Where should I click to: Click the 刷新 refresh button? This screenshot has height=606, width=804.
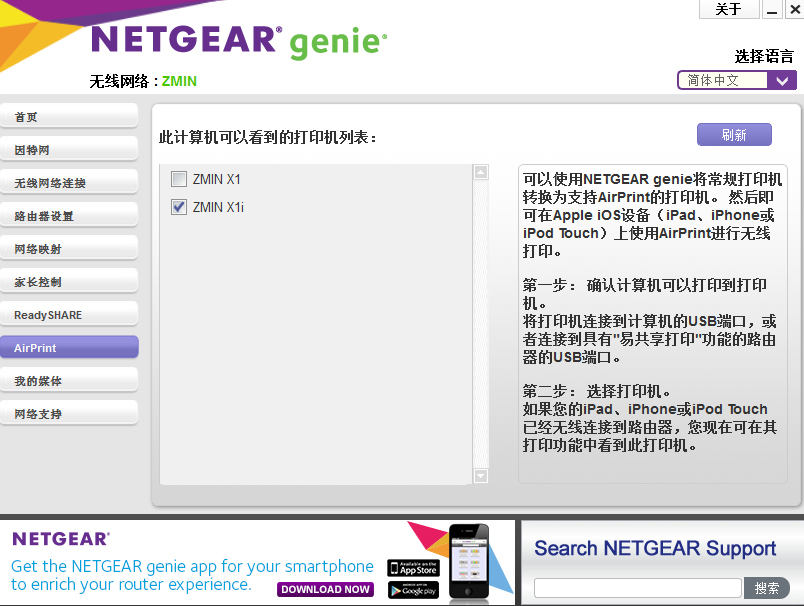[x=734, y=135]
